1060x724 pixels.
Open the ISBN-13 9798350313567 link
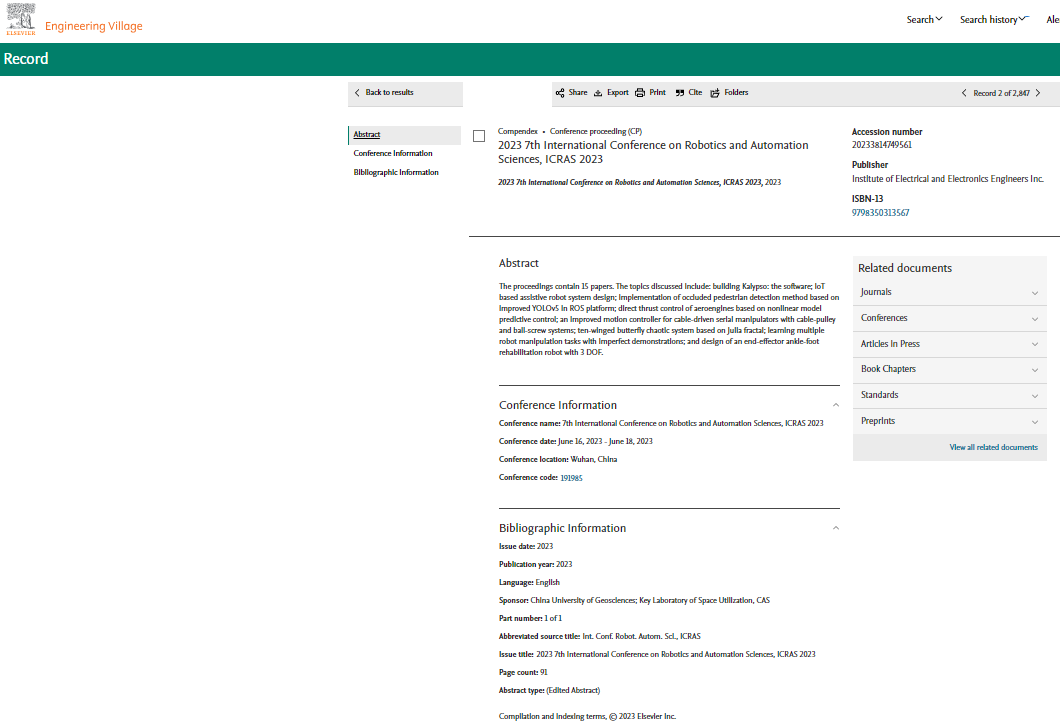tap(880, 213)
